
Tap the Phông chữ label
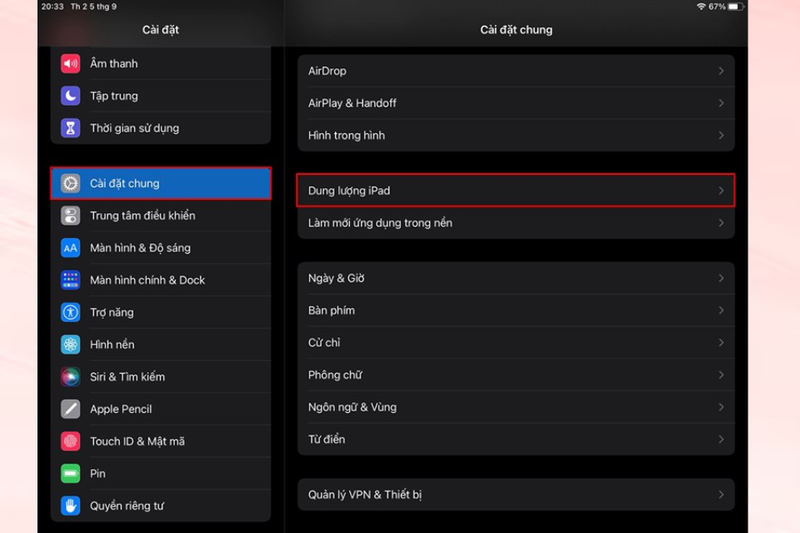(335, 375)
